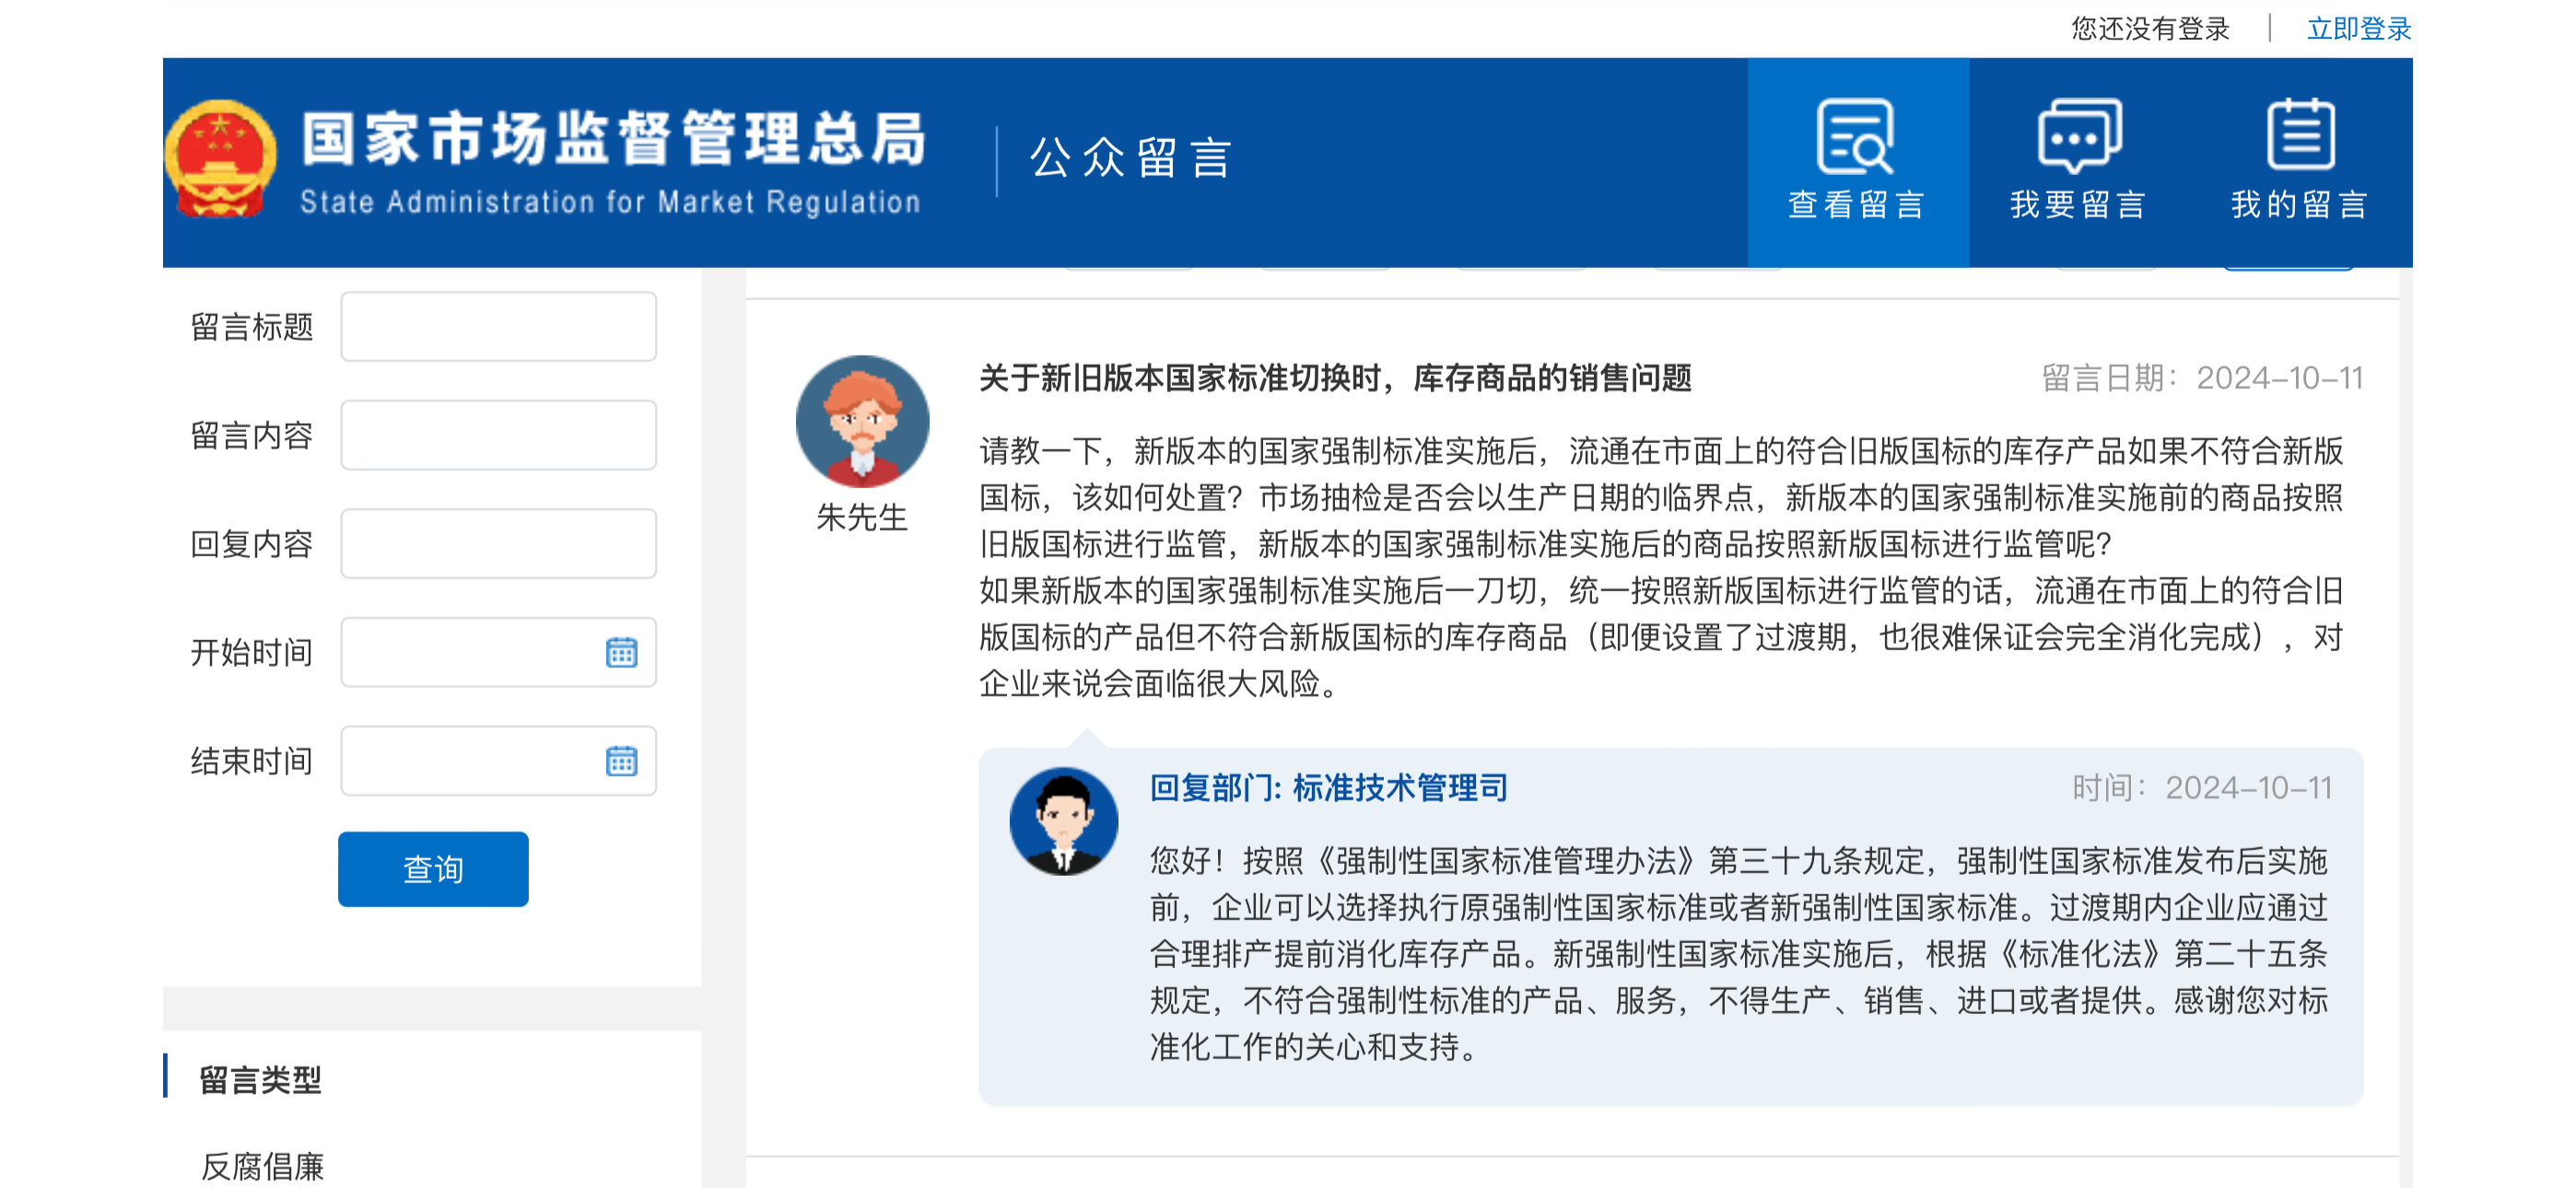Screen dimensions: 2576x1188
Task: Click the 回复内容 field label
Action: tap(252, 544)
